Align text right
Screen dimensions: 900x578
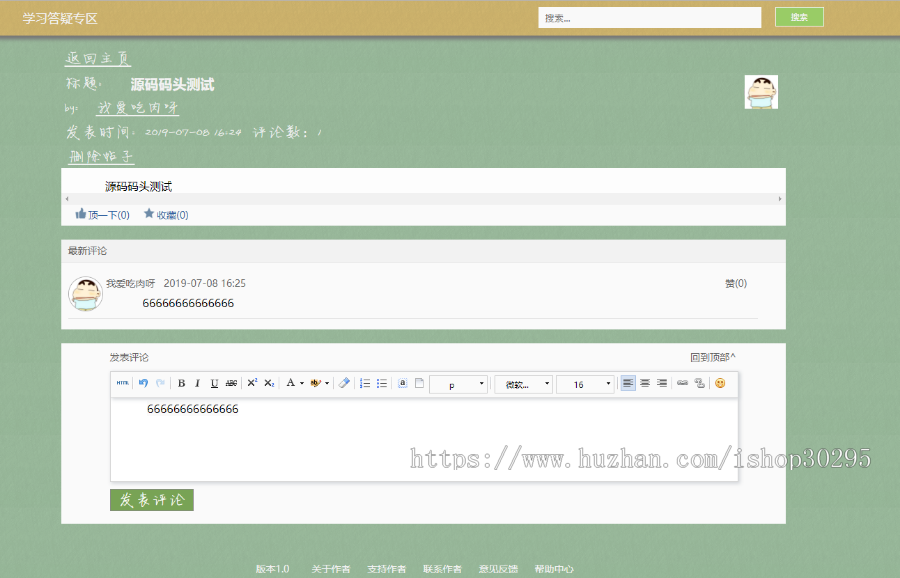[x=662, y=383]
